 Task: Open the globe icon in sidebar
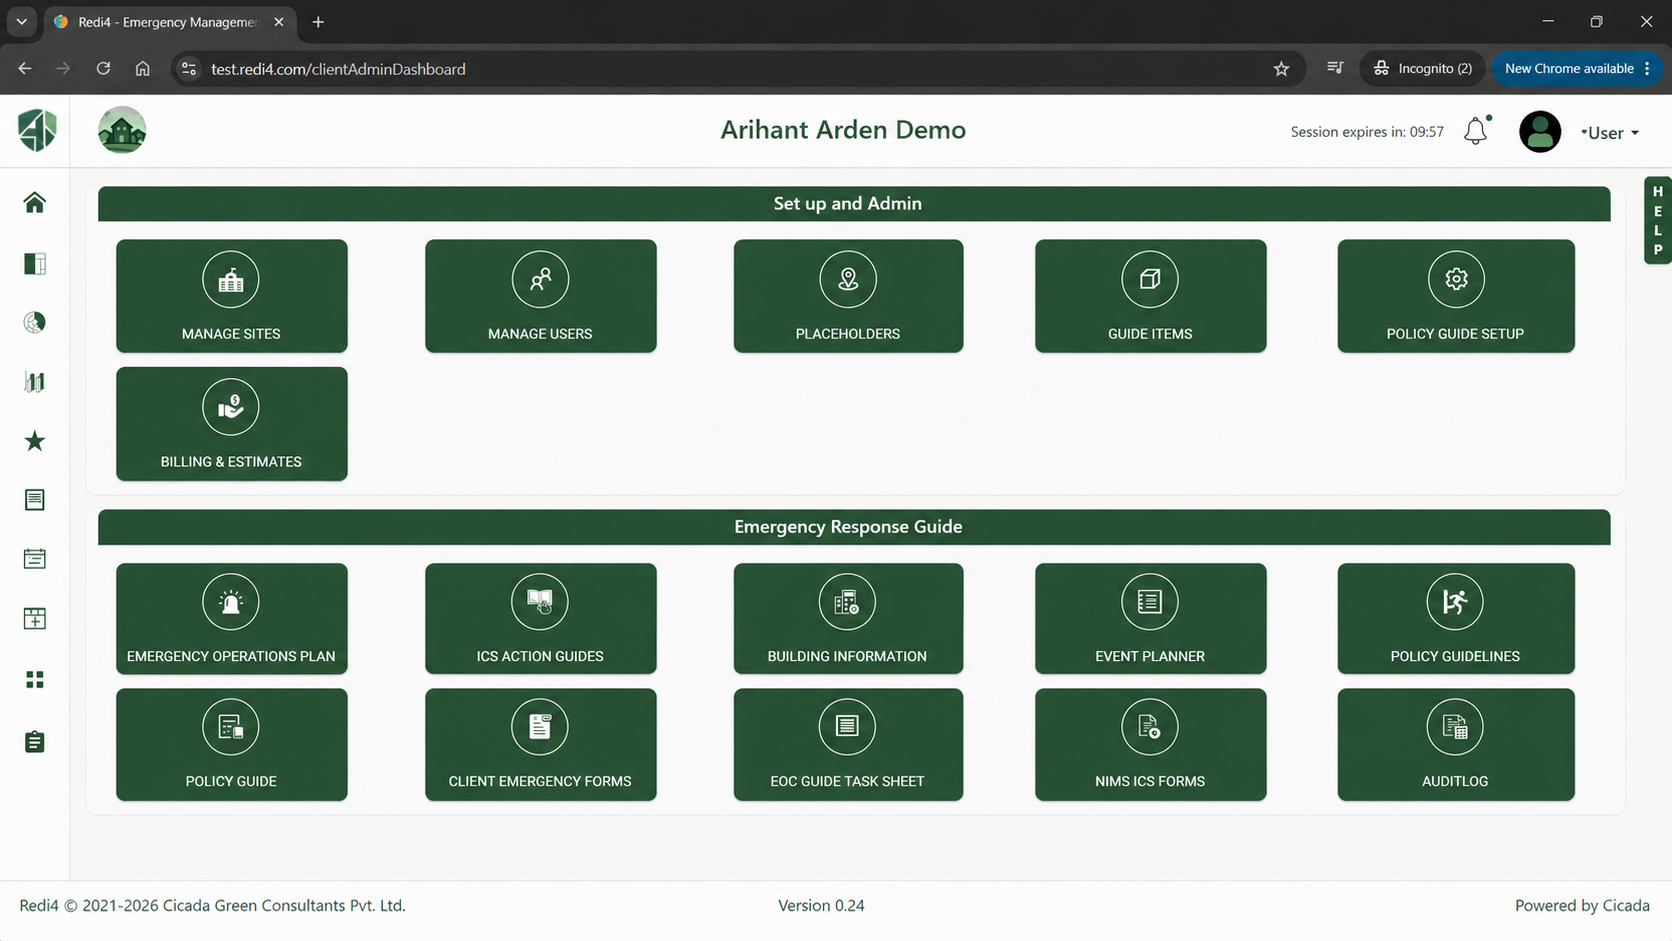(x=35, y=322)
